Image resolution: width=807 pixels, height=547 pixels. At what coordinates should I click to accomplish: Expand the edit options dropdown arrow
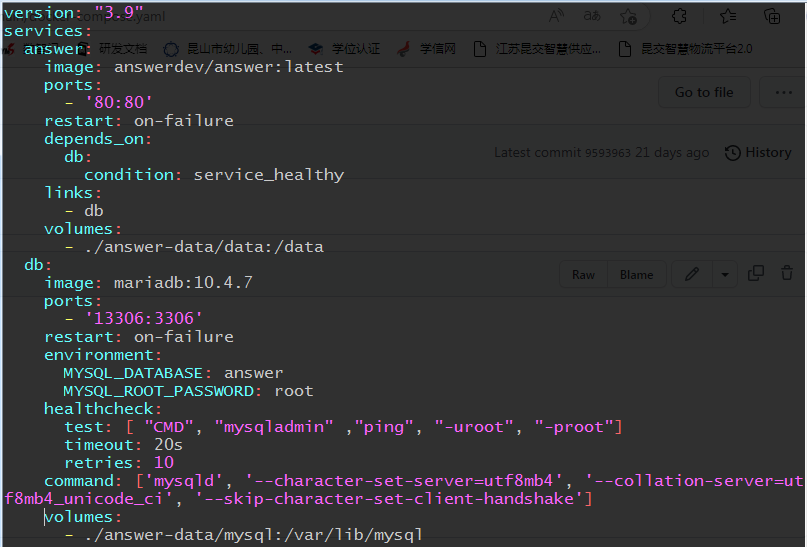[x=725, y=274]
